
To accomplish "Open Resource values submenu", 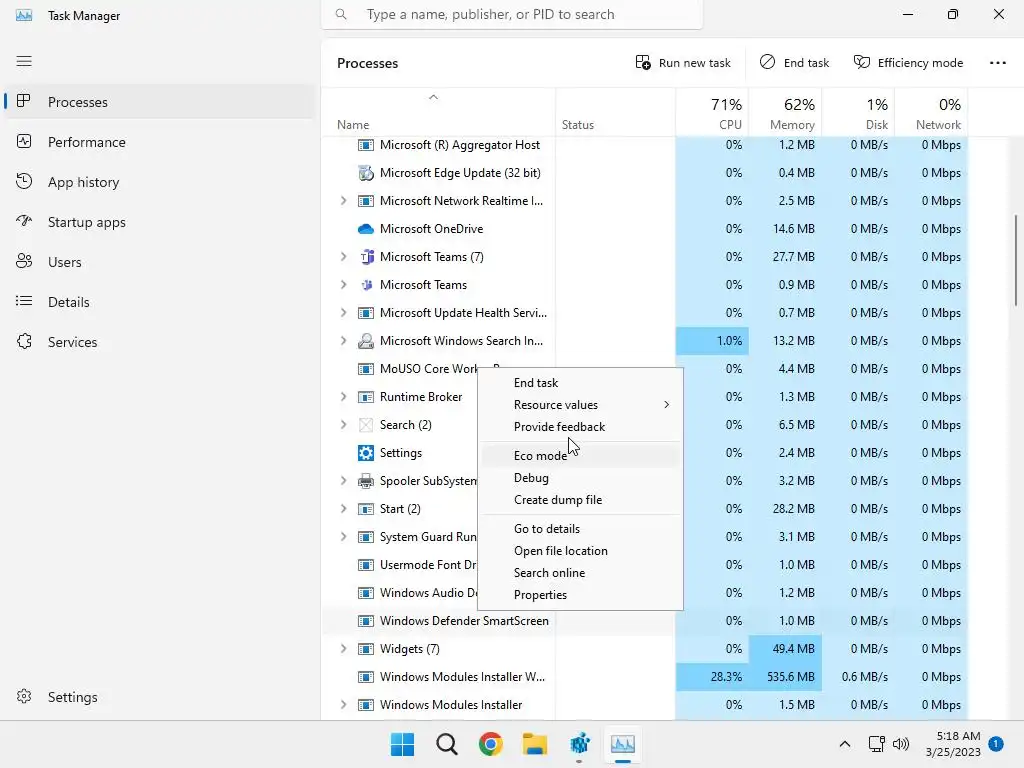I will click(x=580, y=405).
